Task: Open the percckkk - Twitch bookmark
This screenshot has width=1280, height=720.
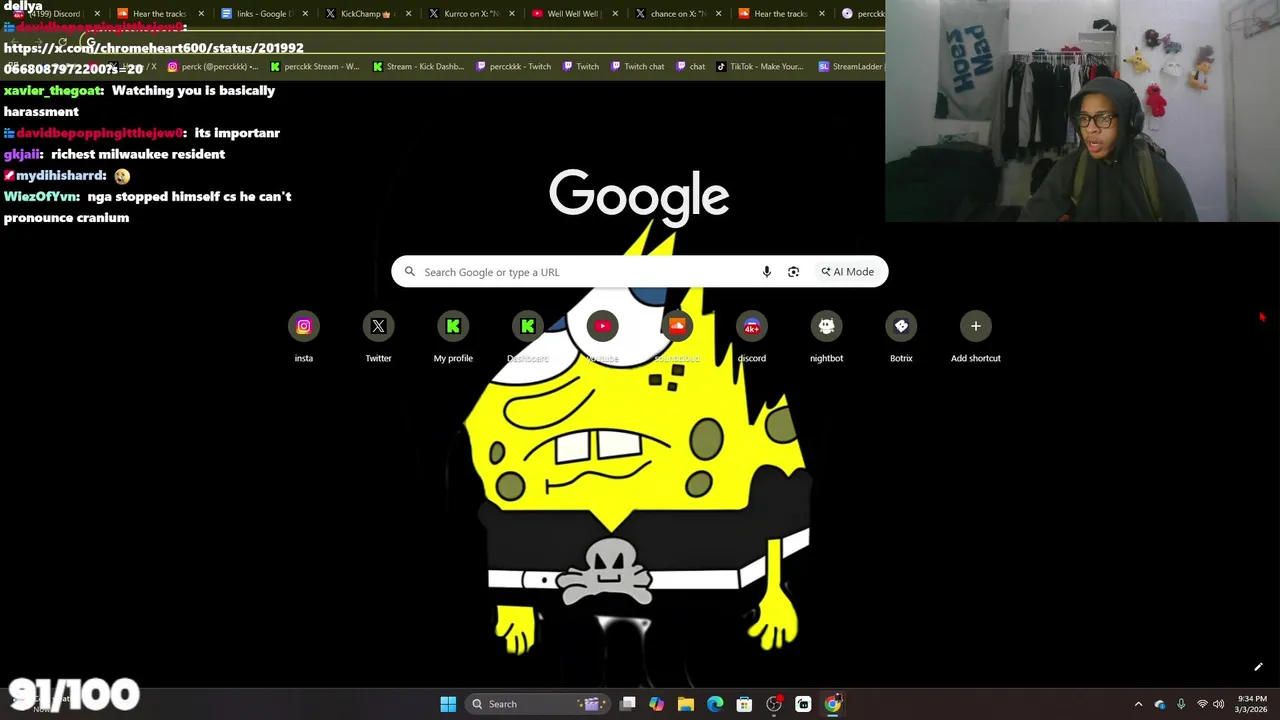Action: click(x=514, y=67)
